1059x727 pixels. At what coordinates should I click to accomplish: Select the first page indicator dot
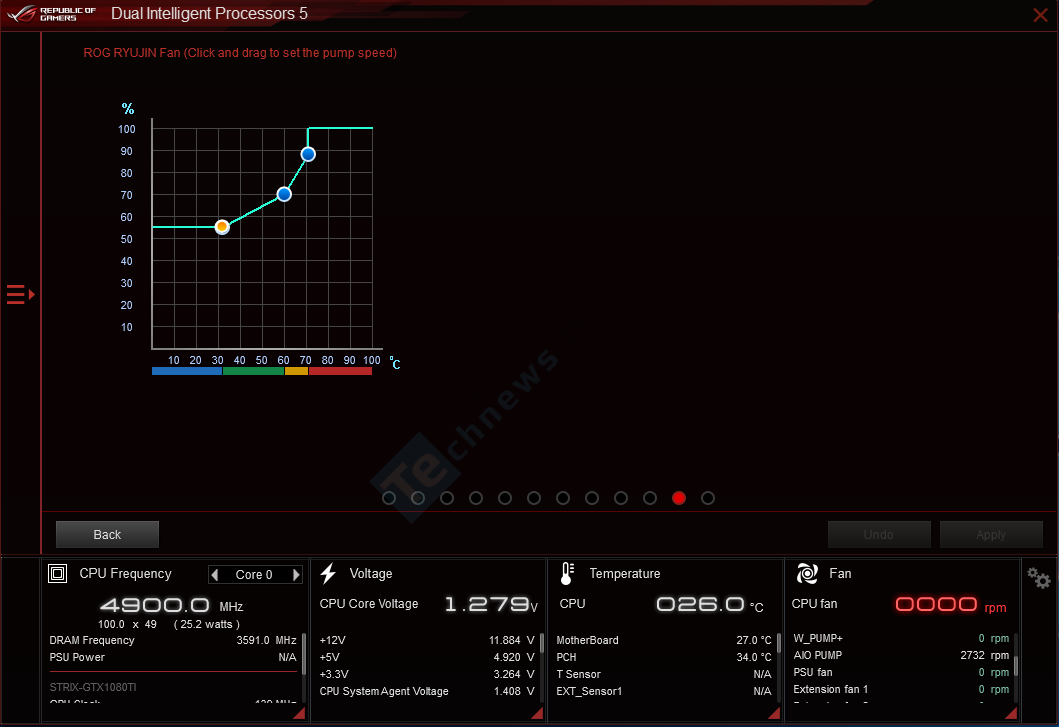(389, 498)
